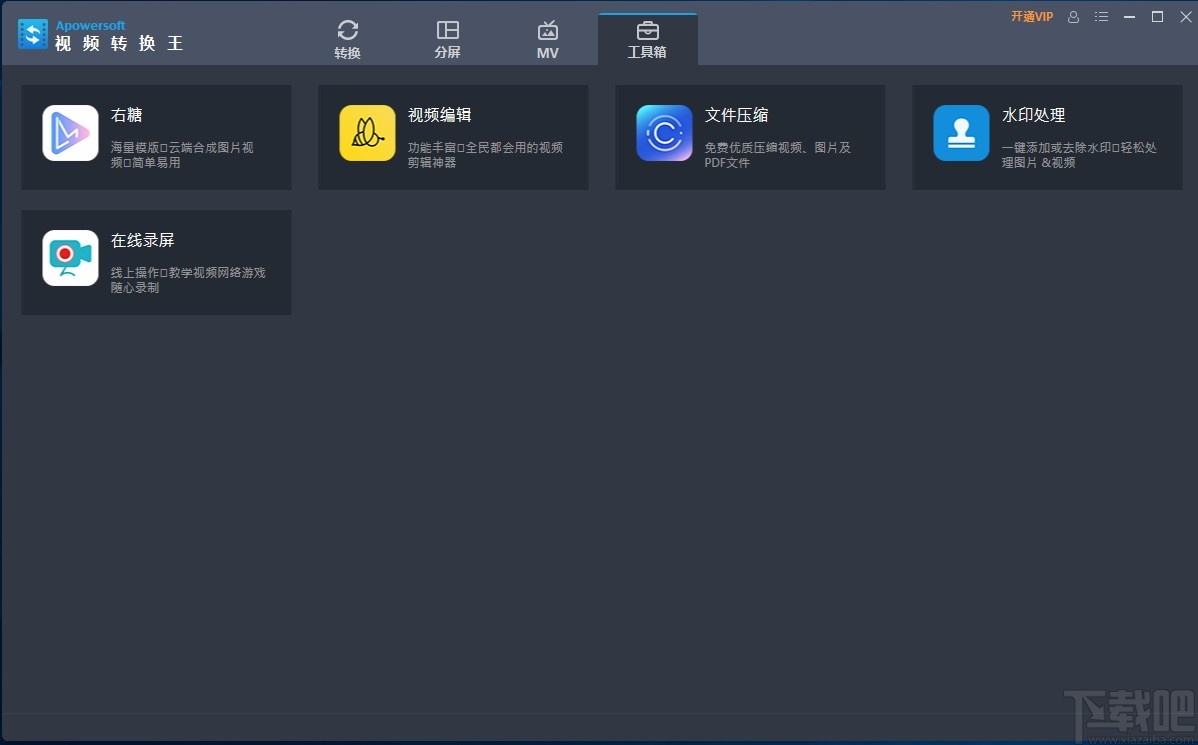Click the 开通VIP upgrade link
The height and width of the screenshot is (745, 1198).
[x=1031, y=17]
